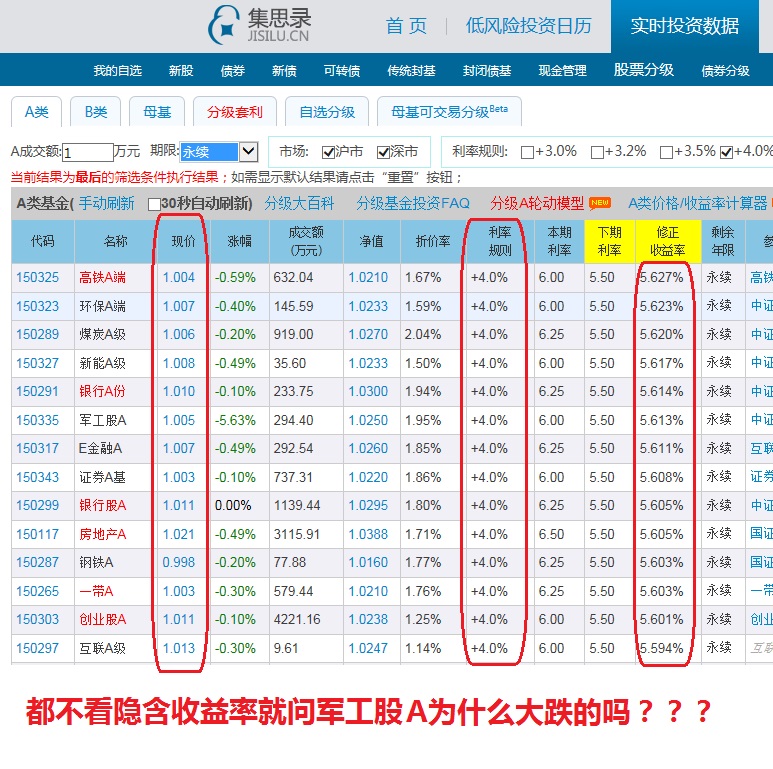Viewport: 773px width, 769px height.
Task: Select change value -5.63% in 军工股A row
Action: click(235, 420)
